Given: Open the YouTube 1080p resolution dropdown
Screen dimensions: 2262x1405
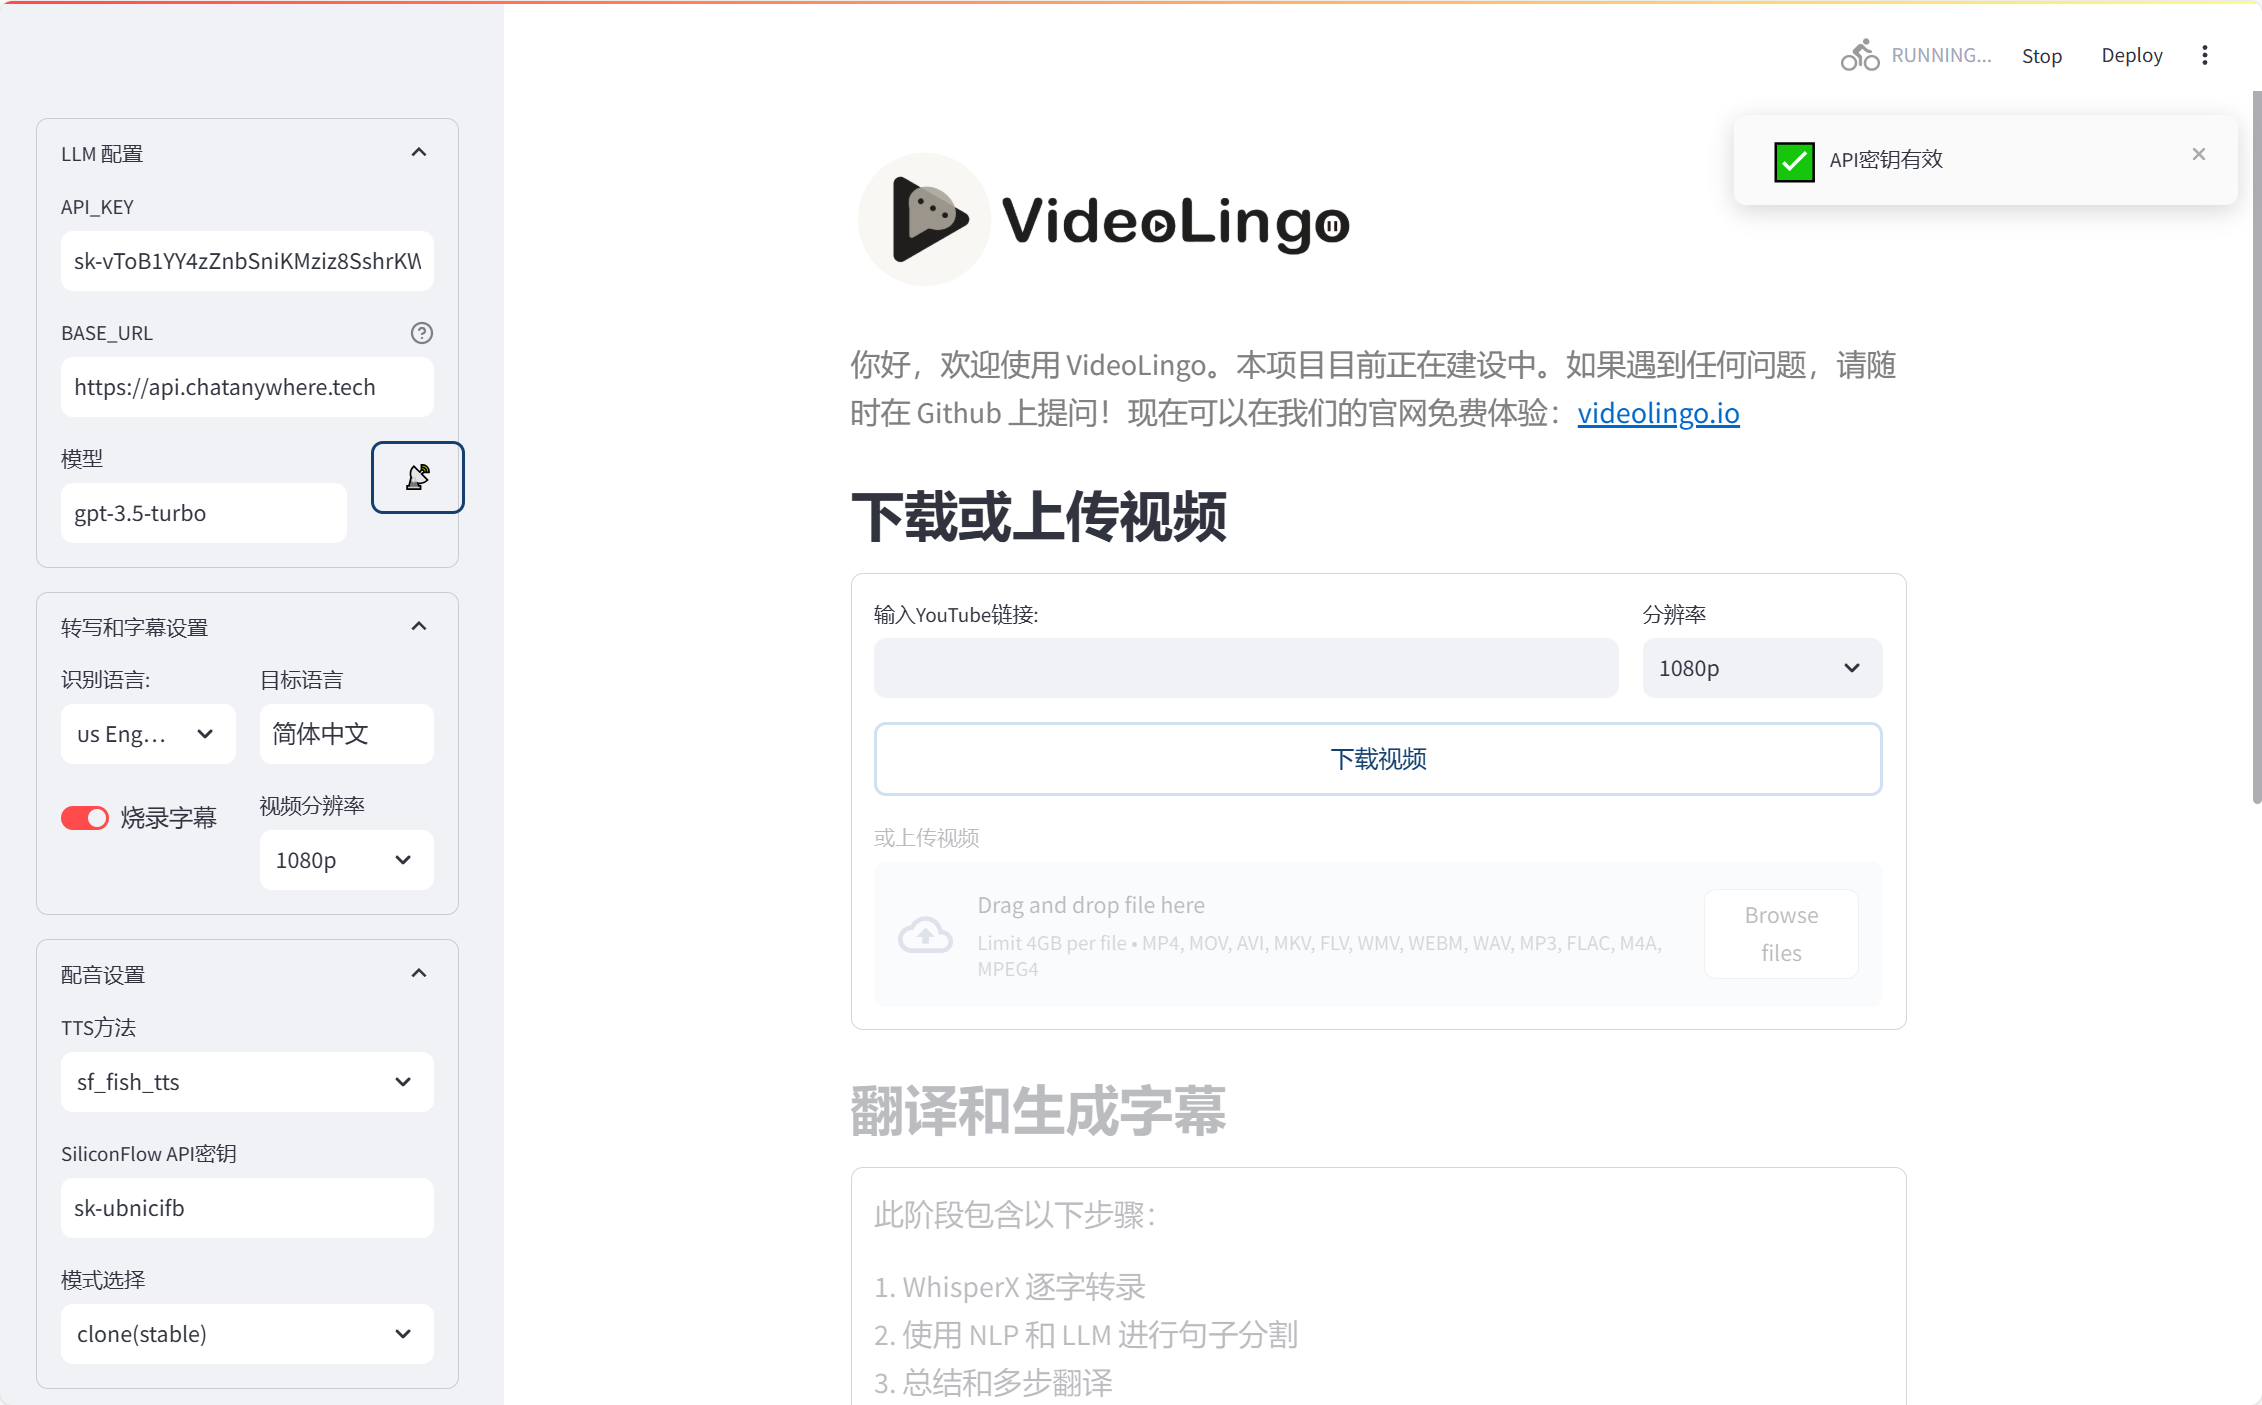Looking at the screenshot, I should coord(1761,668).
